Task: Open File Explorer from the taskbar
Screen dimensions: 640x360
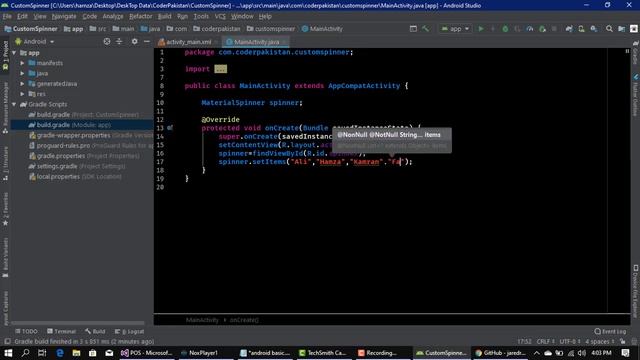Action: coord(76,353)
